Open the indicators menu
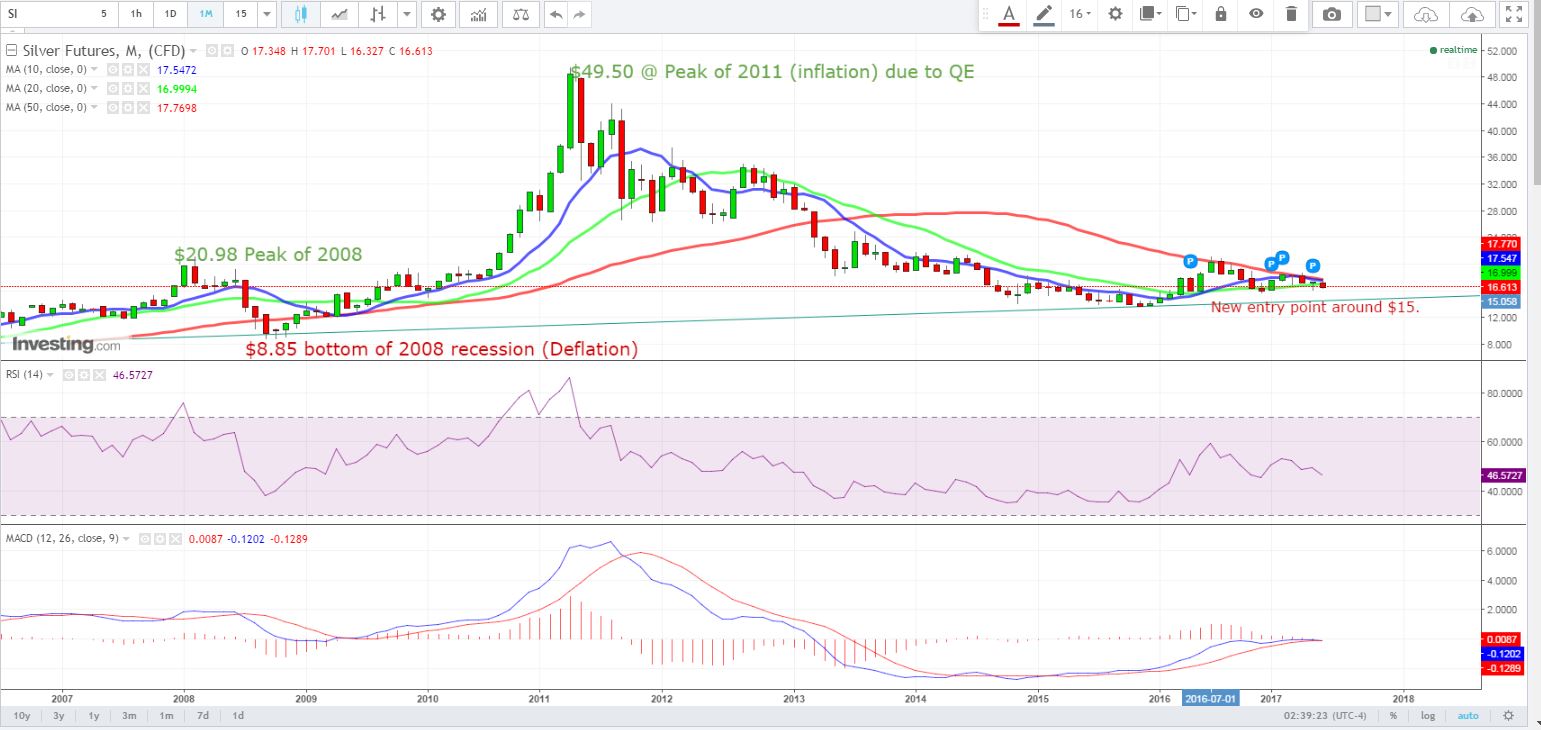1541x730 pixels. point(479,14)
